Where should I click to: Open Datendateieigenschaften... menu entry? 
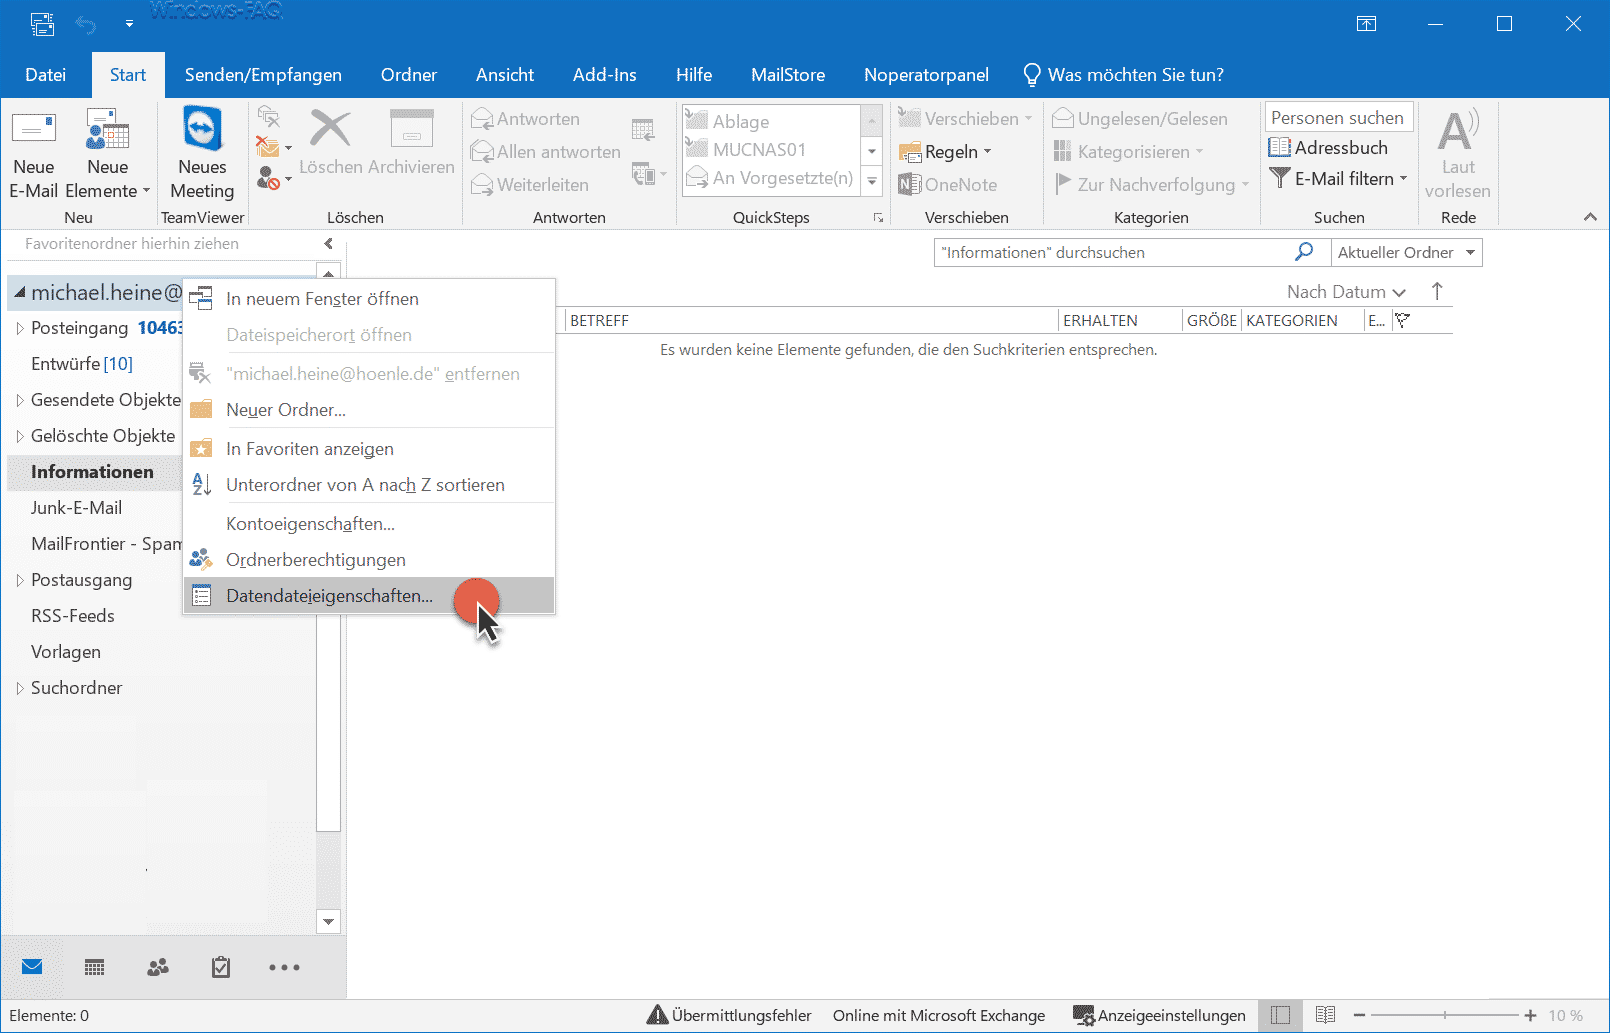(x=369, y=596)
